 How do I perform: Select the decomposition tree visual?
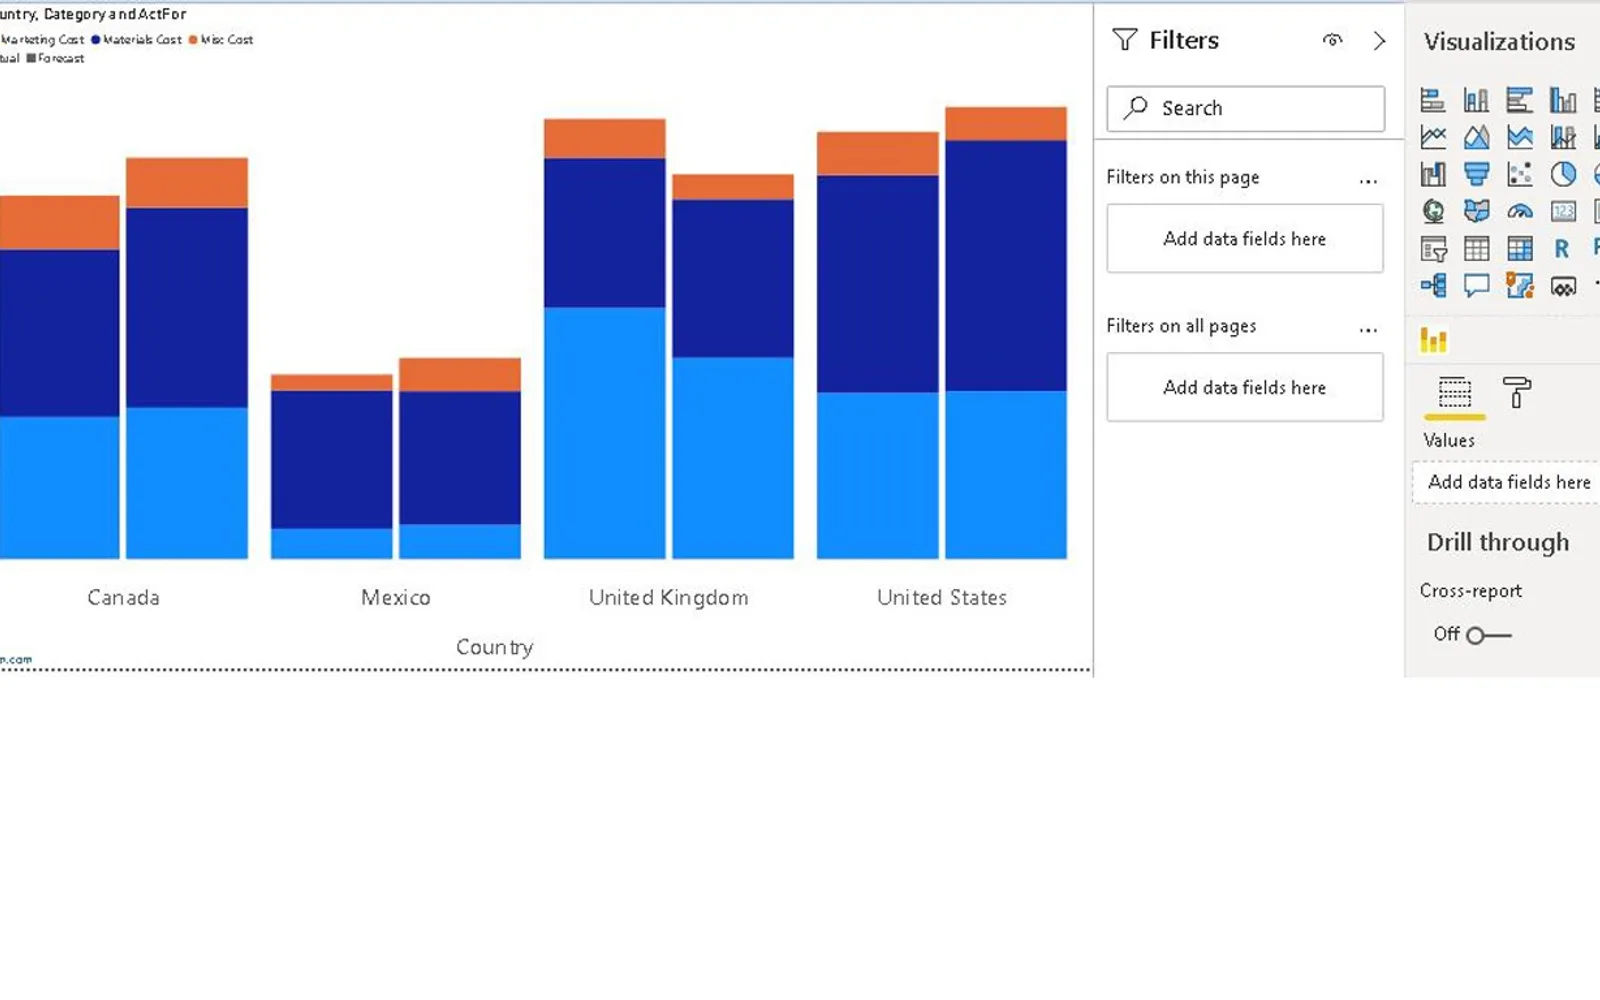coord(1433,286)
